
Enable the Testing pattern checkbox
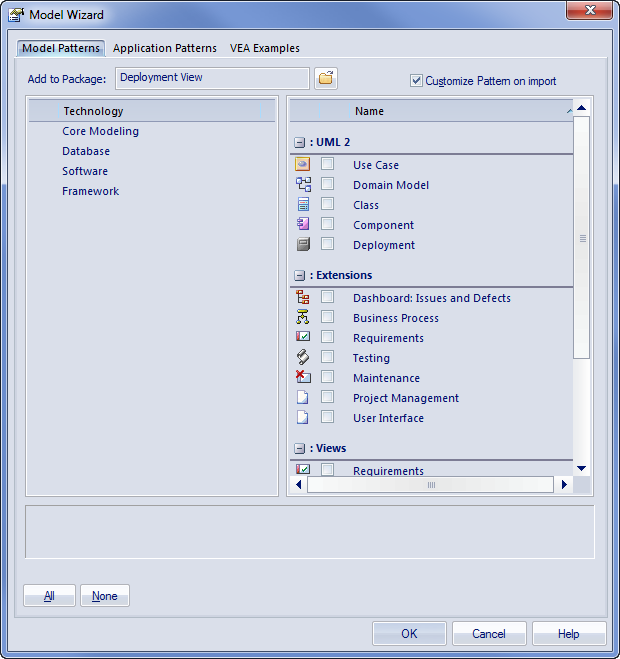(328, 358)
